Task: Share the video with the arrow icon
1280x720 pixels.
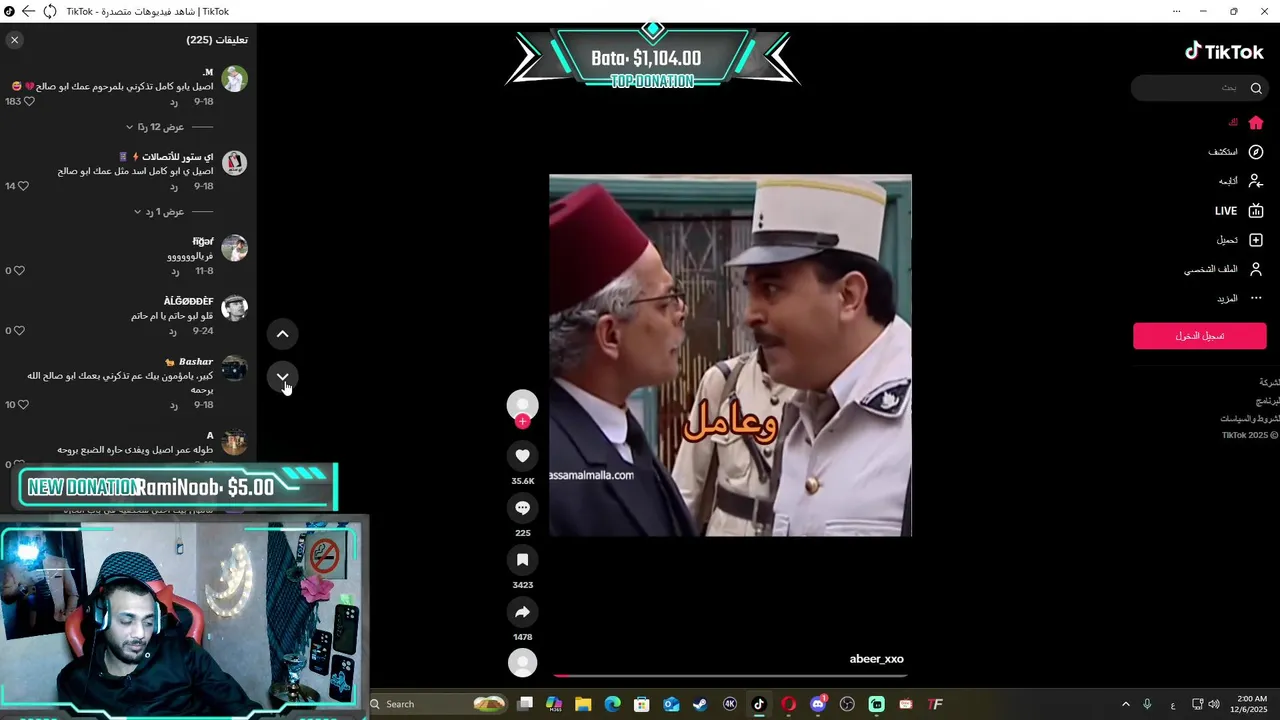Action: (522, 612)
